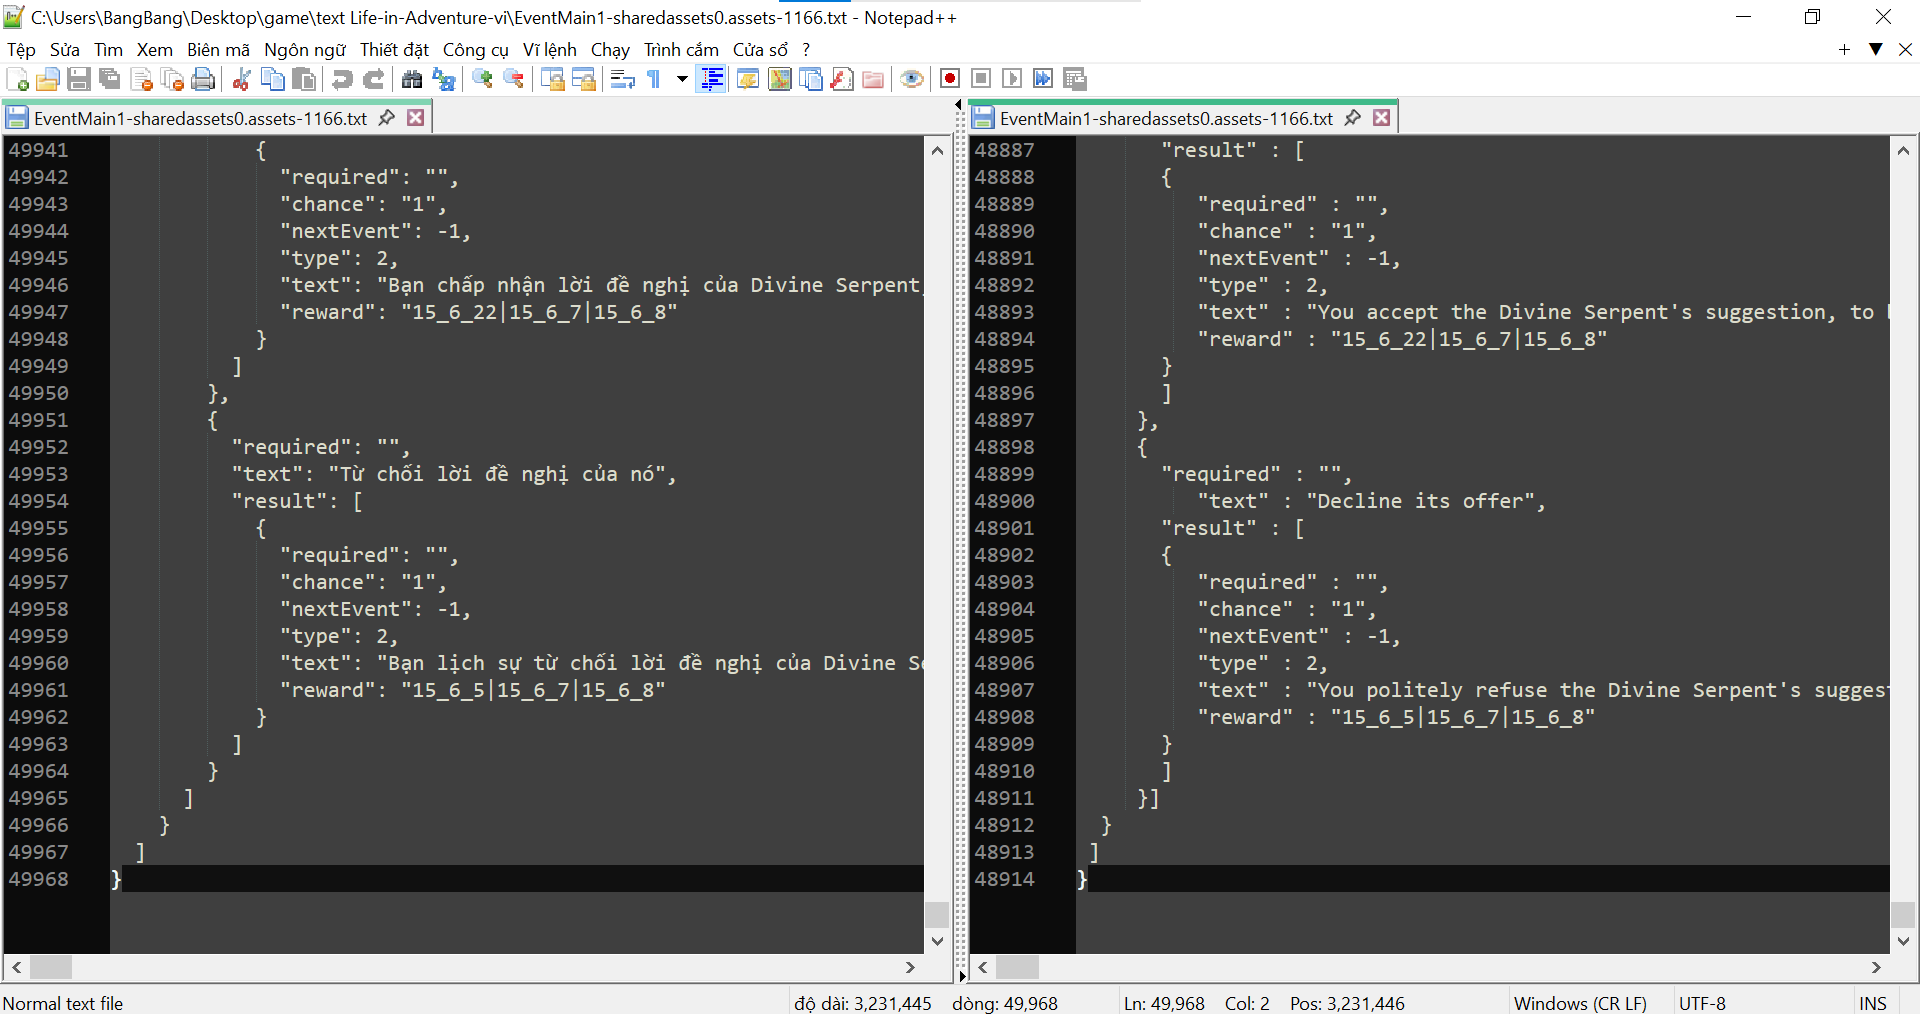1920x1014 pixels.
Task: Click the New file toolbar icon
Action: pos(17,79)
